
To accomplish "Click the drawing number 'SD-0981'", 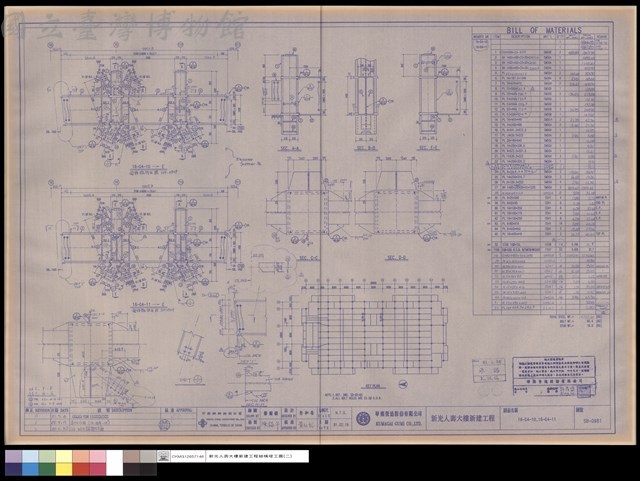I will pos(594,421).
